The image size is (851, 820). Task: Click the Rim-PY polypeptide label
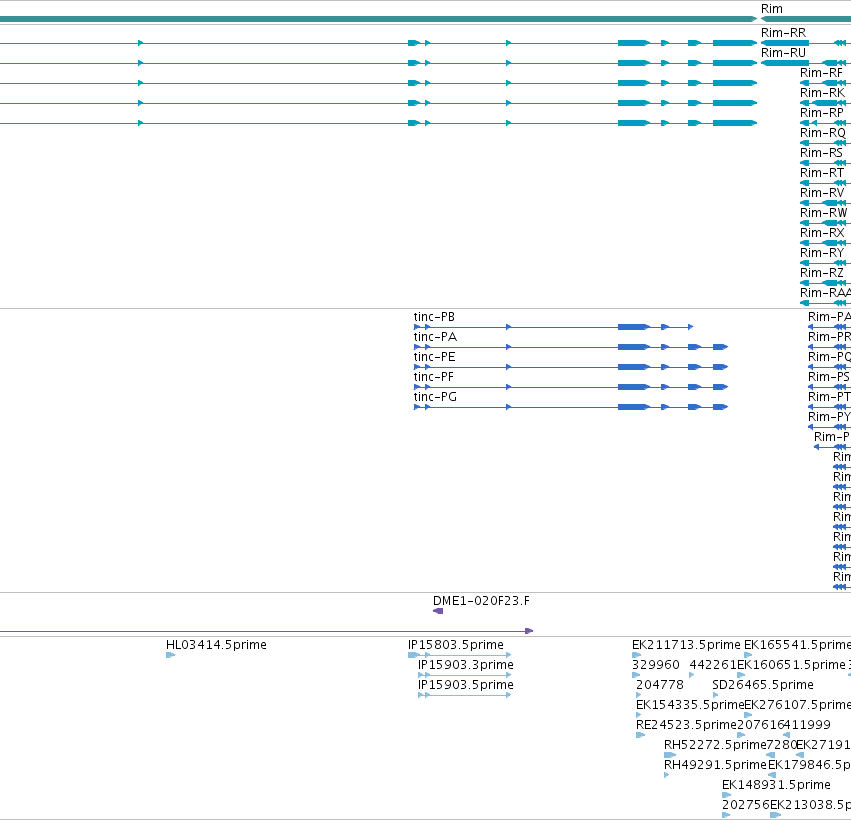829,417
